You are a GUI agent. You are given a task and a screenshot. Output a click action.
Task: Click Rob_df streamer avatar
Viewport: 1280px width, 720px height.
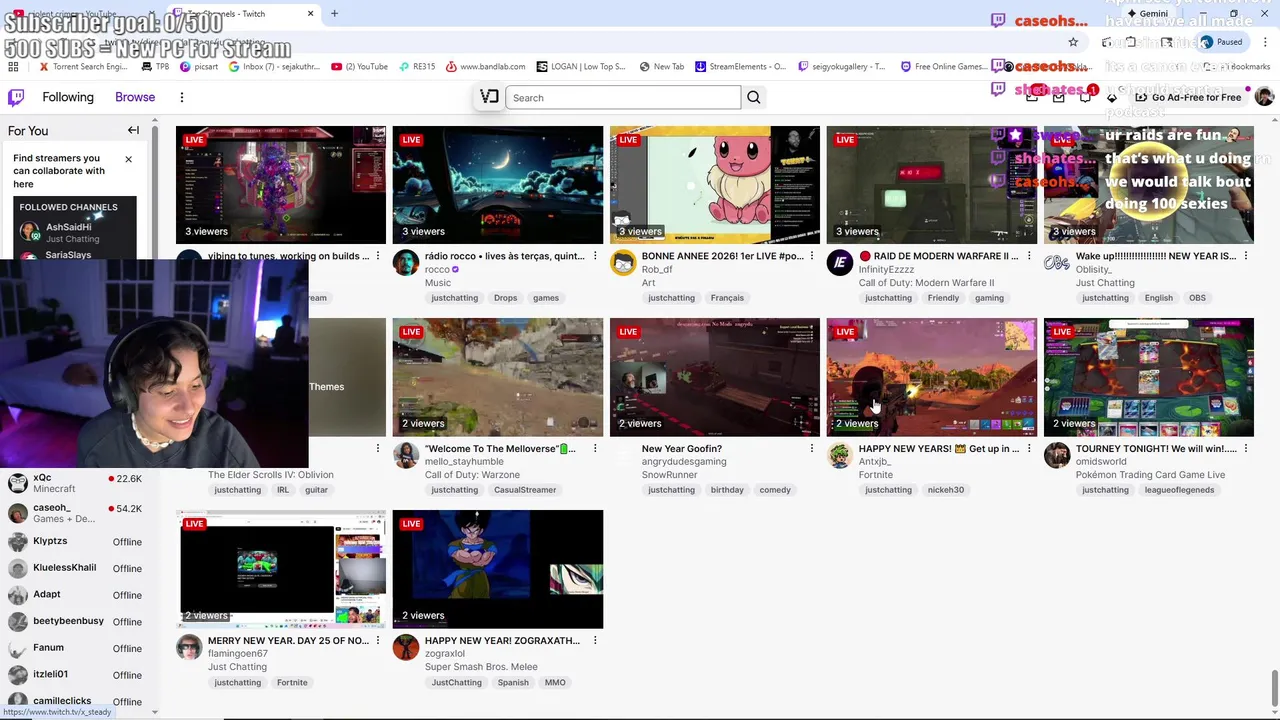click(623, 263)
